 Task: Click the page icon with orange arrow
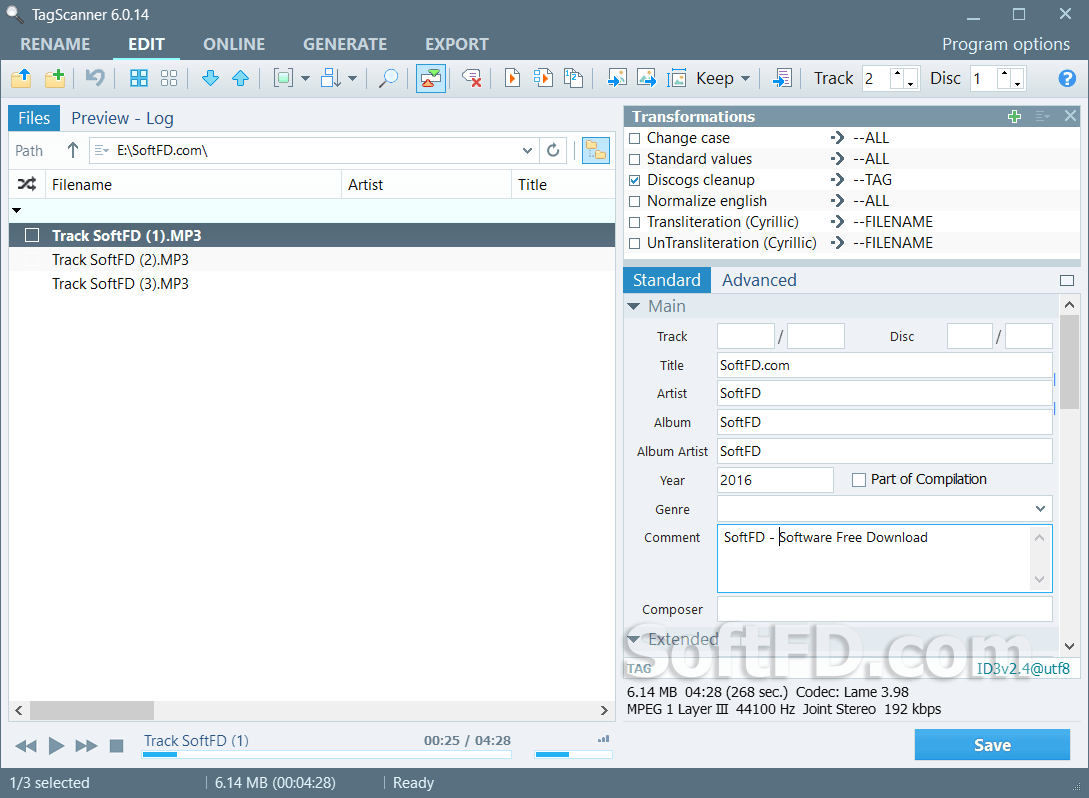tap(513, 78)
